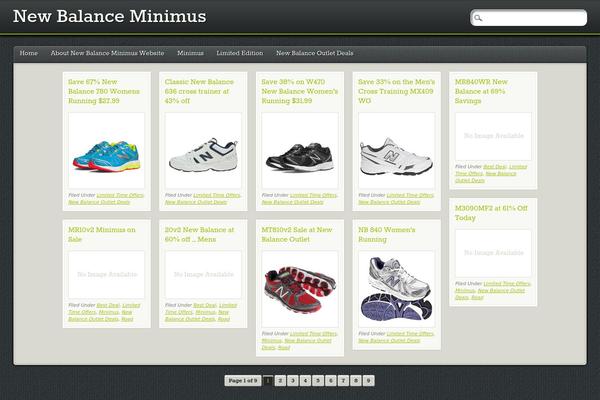Open the Limited Edition menu item
Screen dimensions: 600x400
click(240, 53)
